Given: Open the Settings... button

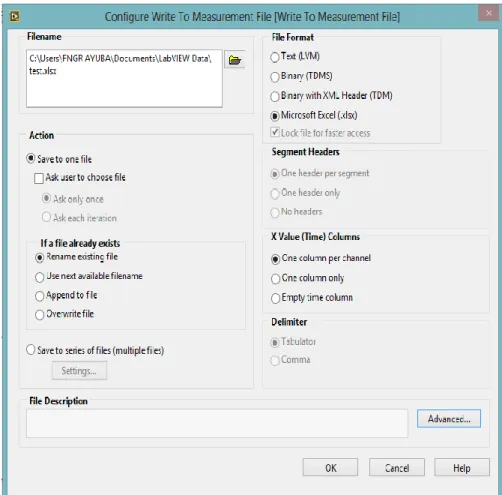Looking at the screenshot, I should tap(79, 371).
